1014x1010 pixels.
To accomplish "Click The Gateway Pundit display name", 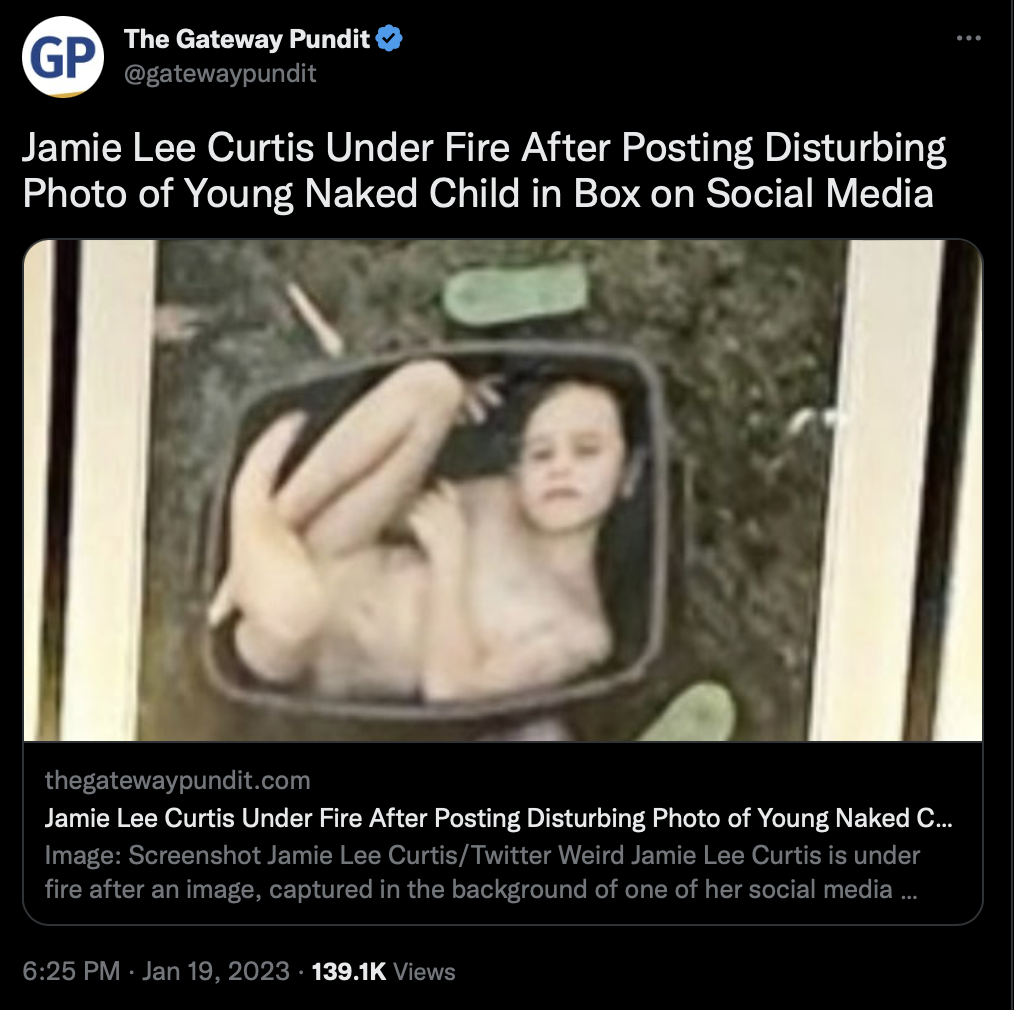I will click(246, 39).
